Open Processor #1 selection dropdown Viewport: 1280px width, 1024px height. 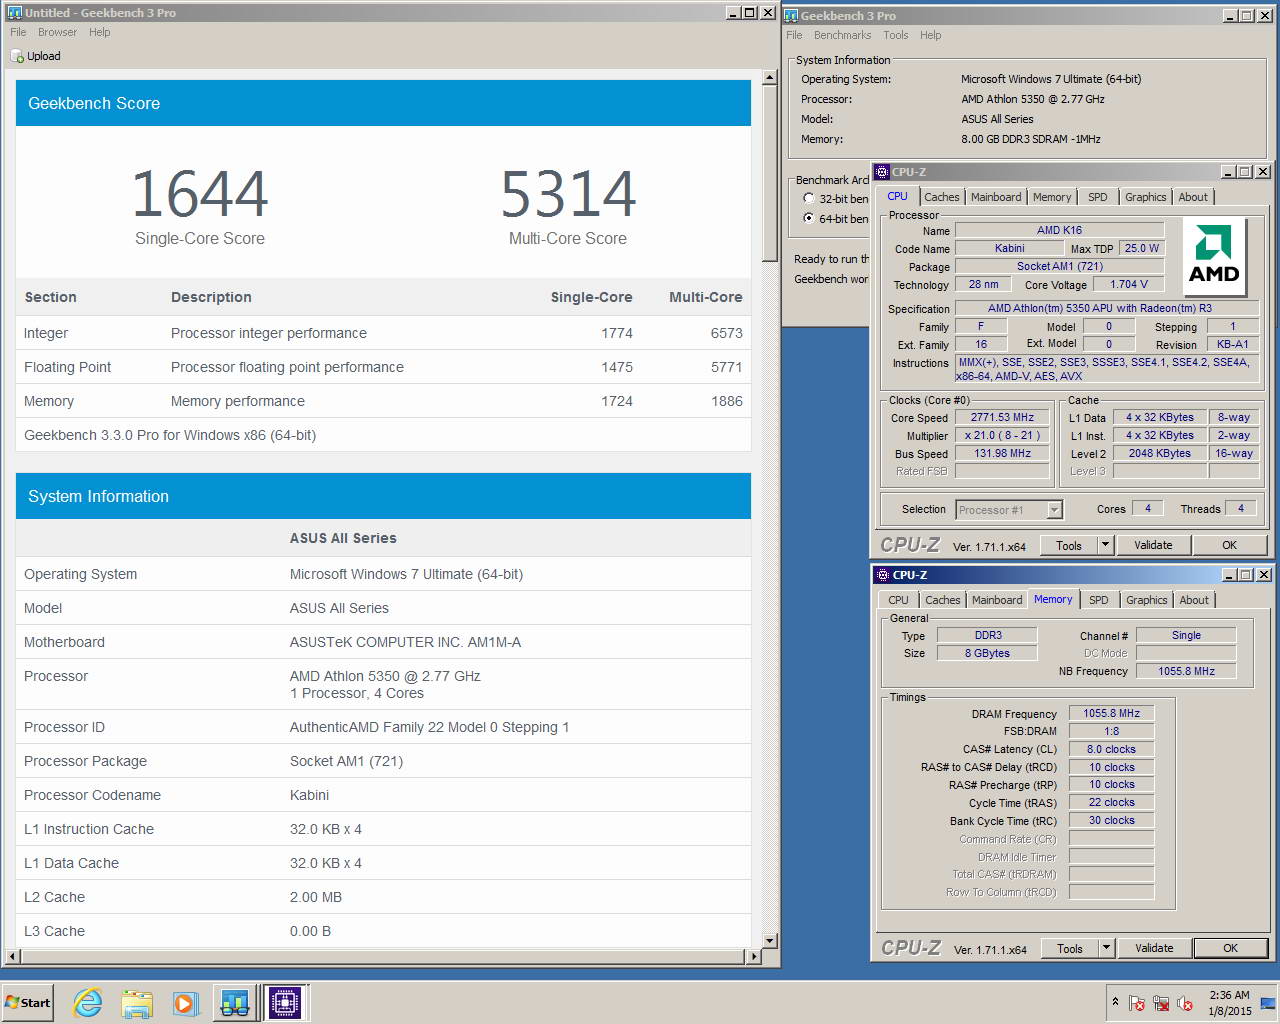point(1054,510)
